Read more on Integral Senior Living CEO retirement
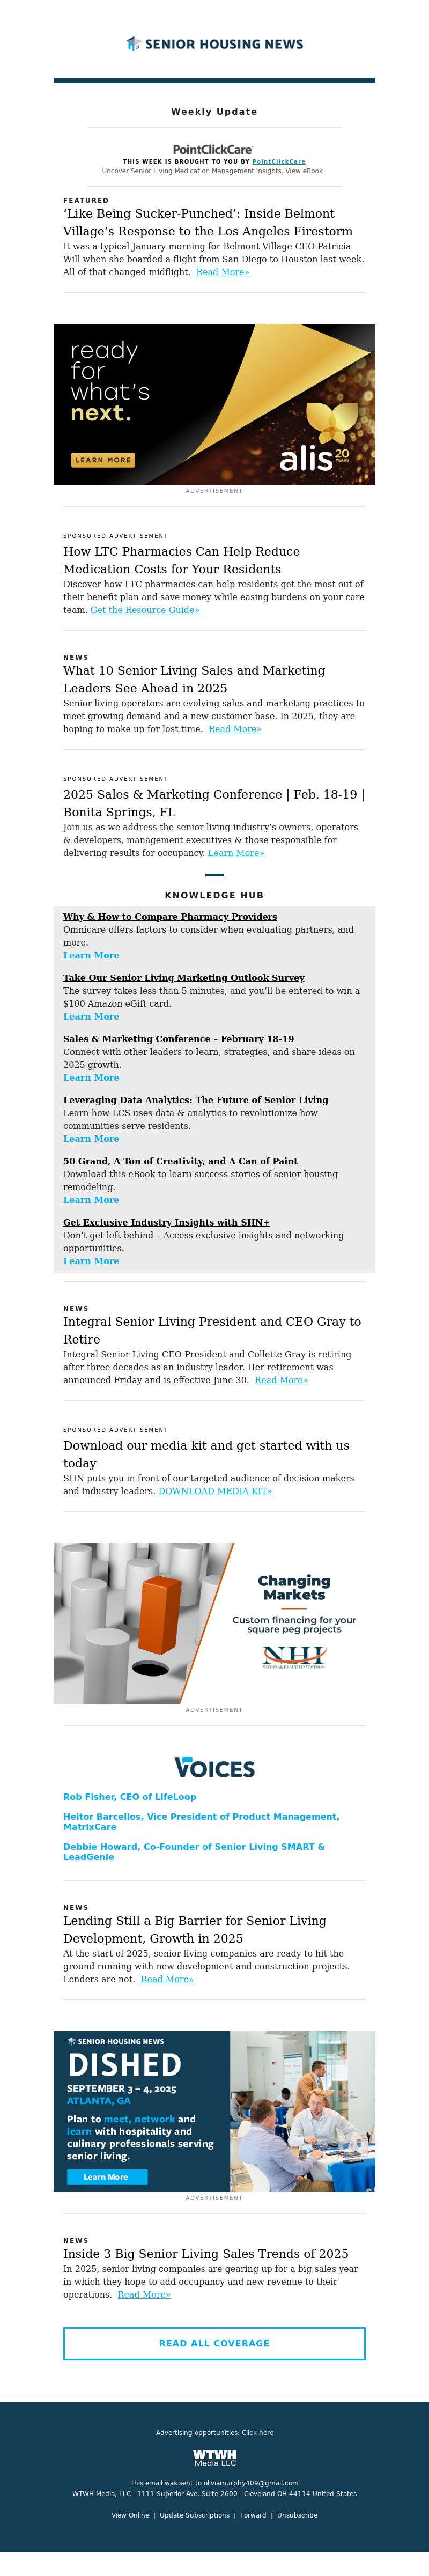 (x=281, y=1380)
